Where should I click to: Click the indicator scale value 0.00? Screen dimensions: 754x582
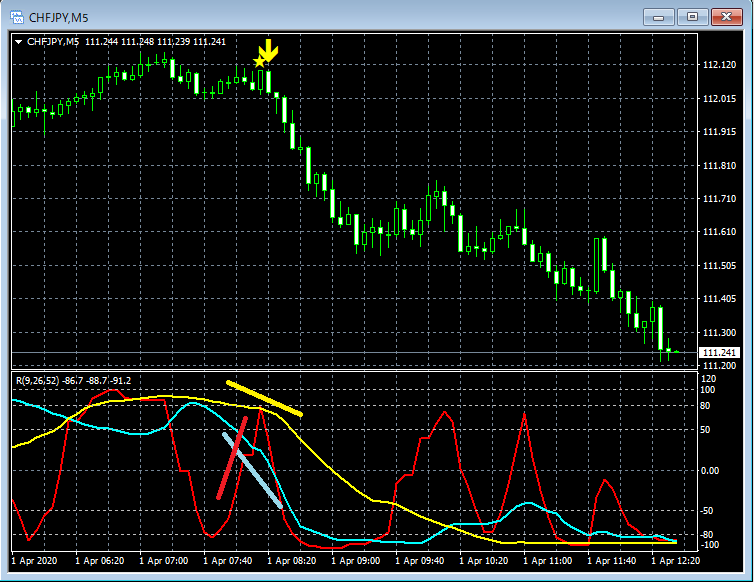(x=710, y=470)
